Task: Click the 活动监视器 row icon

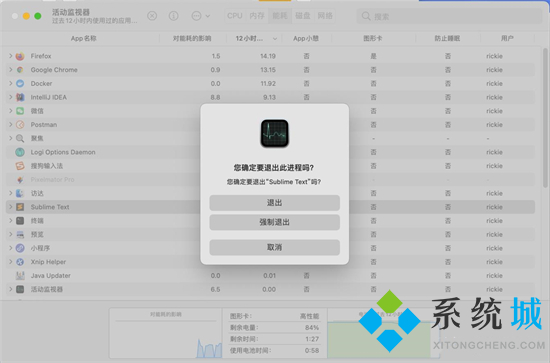Action: pyautogui.click(x=20, y=289)
